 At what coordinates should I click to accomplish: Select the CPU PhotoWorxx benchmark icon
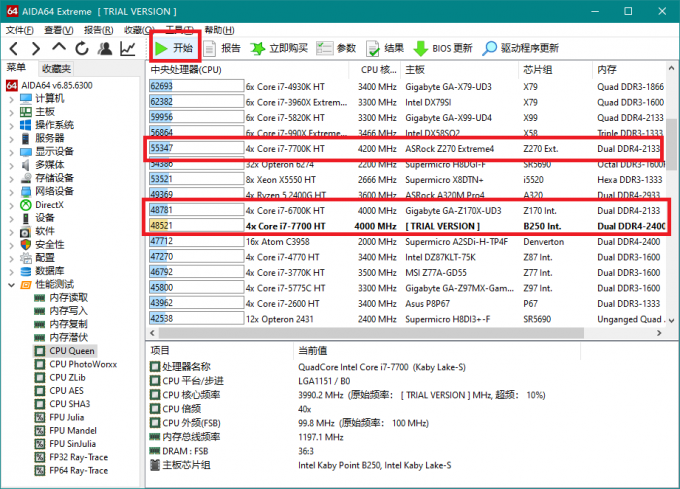coord(39,364)
